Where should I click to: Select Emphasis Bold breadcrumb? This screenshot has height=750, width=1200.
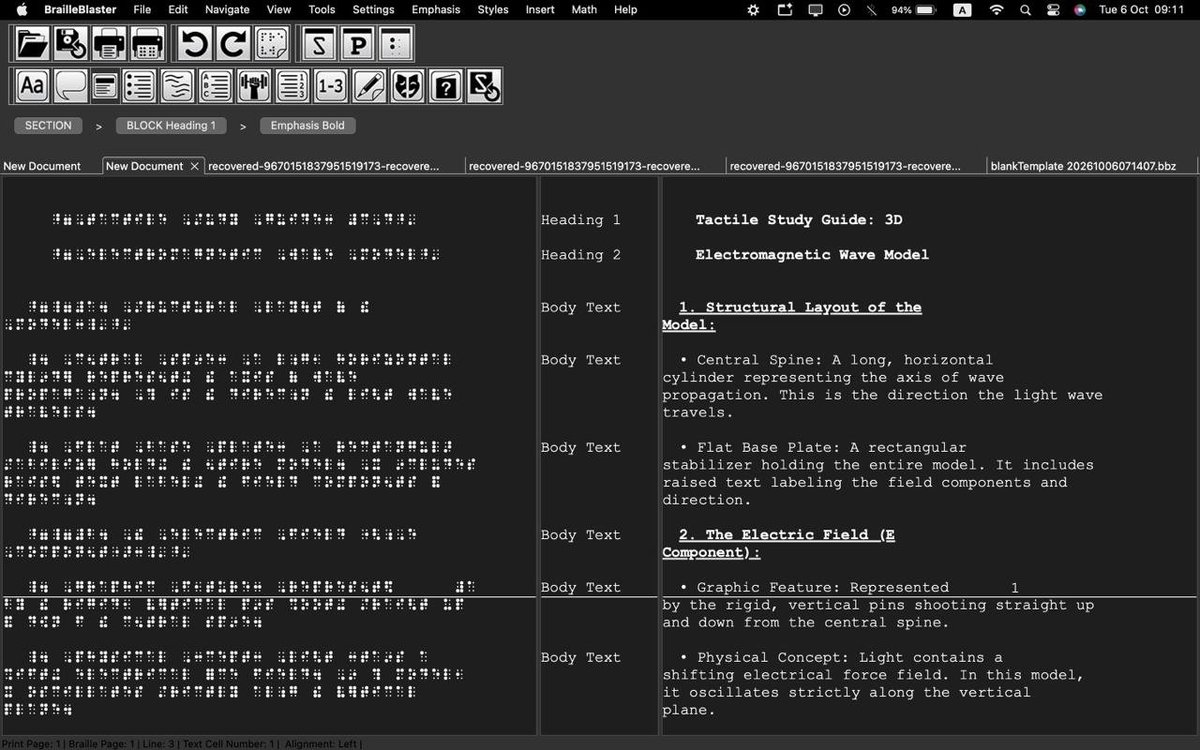tap(308, 126)
